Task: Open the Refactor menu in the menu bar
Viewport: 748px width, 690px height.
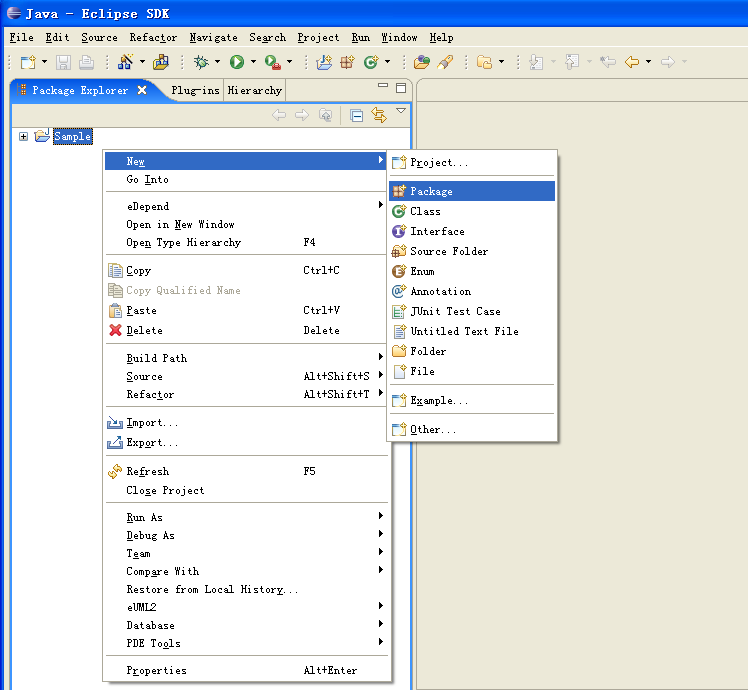Action: click(x=153, y=37)
